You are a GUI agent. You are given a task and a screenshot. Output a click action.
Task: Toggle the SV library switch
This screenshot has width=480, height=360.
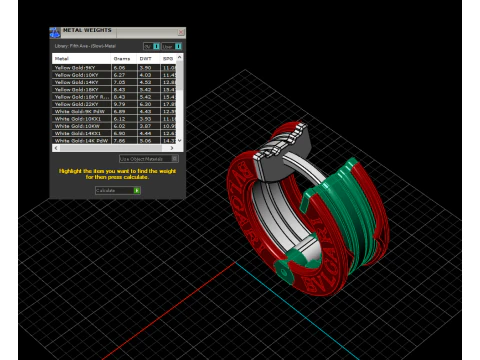tap(156, 46)
